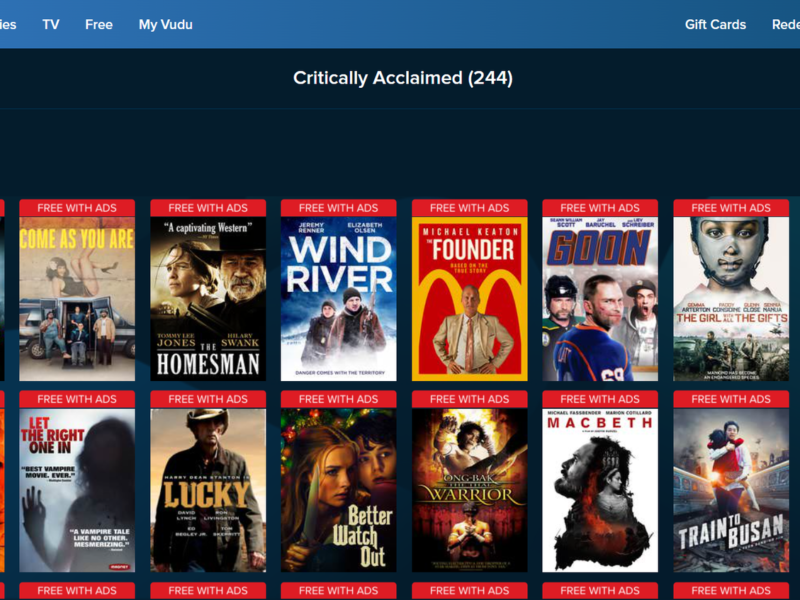Choose The Founder movie poster
Image resolution: width=800 pixels, height=600 pixels.
(469, 299)
